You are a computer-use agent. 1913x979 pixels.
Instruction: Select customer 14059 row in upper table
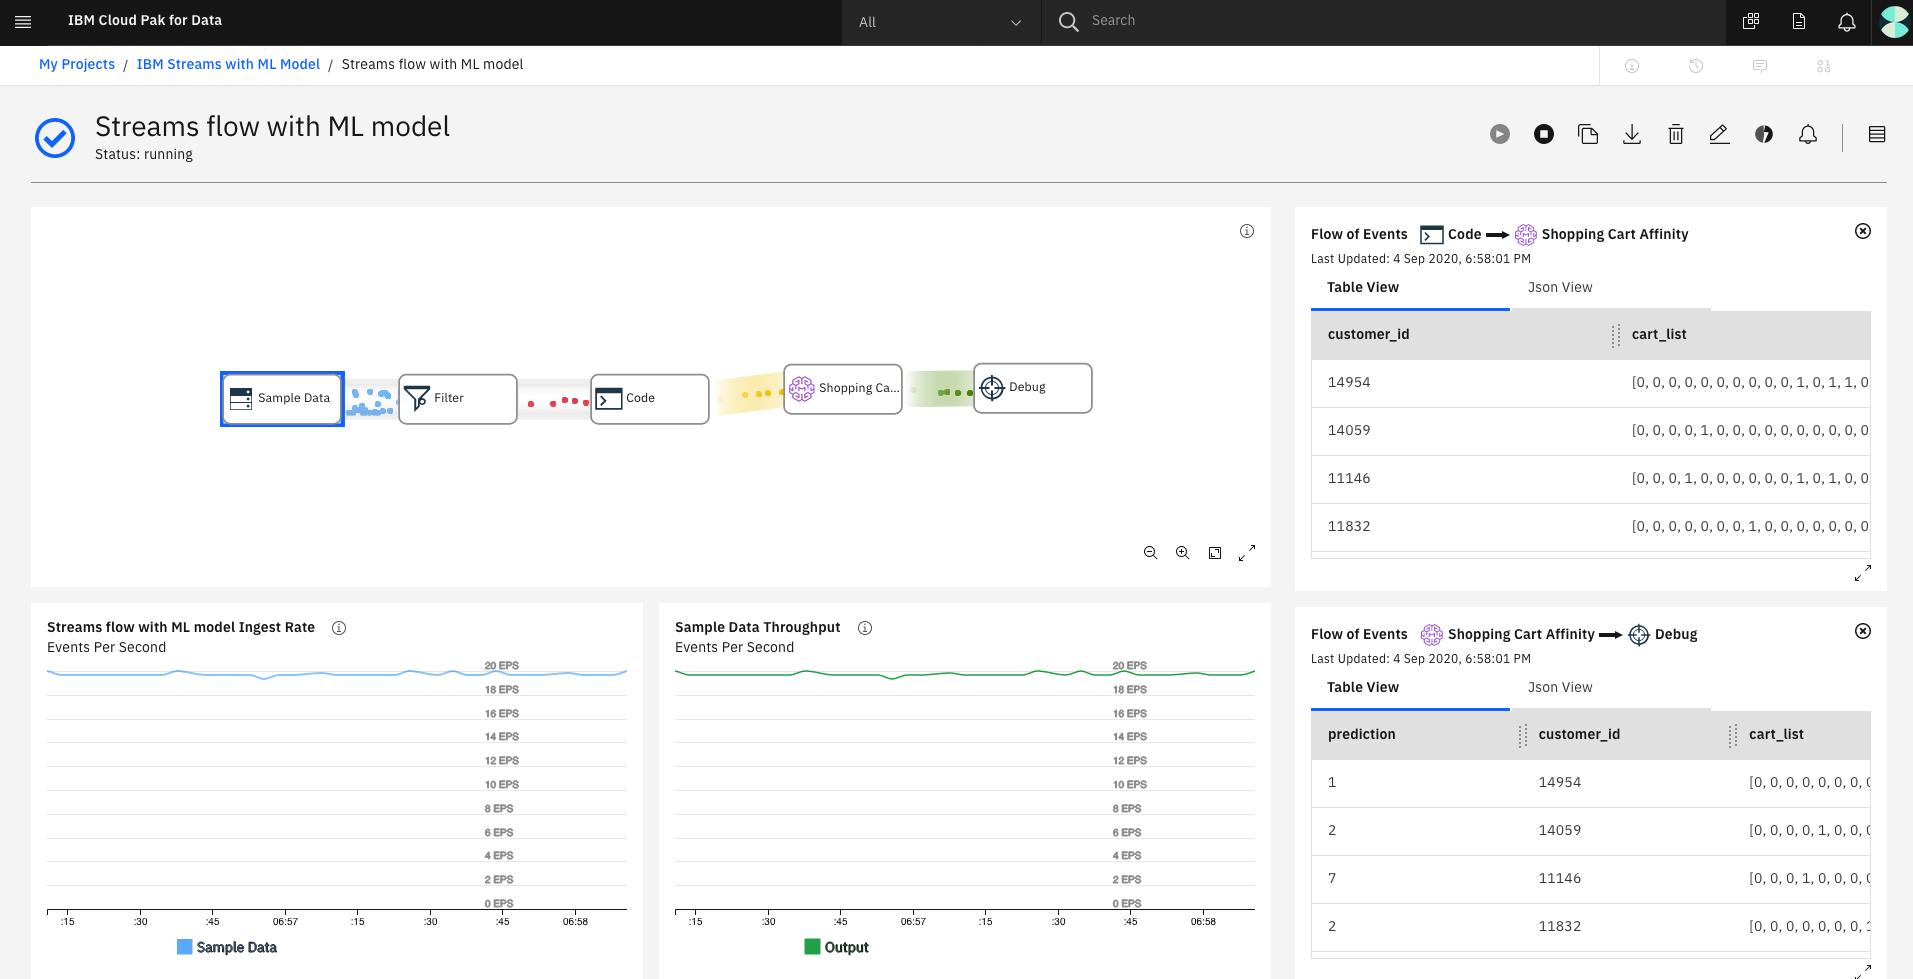pos(1590,431)
